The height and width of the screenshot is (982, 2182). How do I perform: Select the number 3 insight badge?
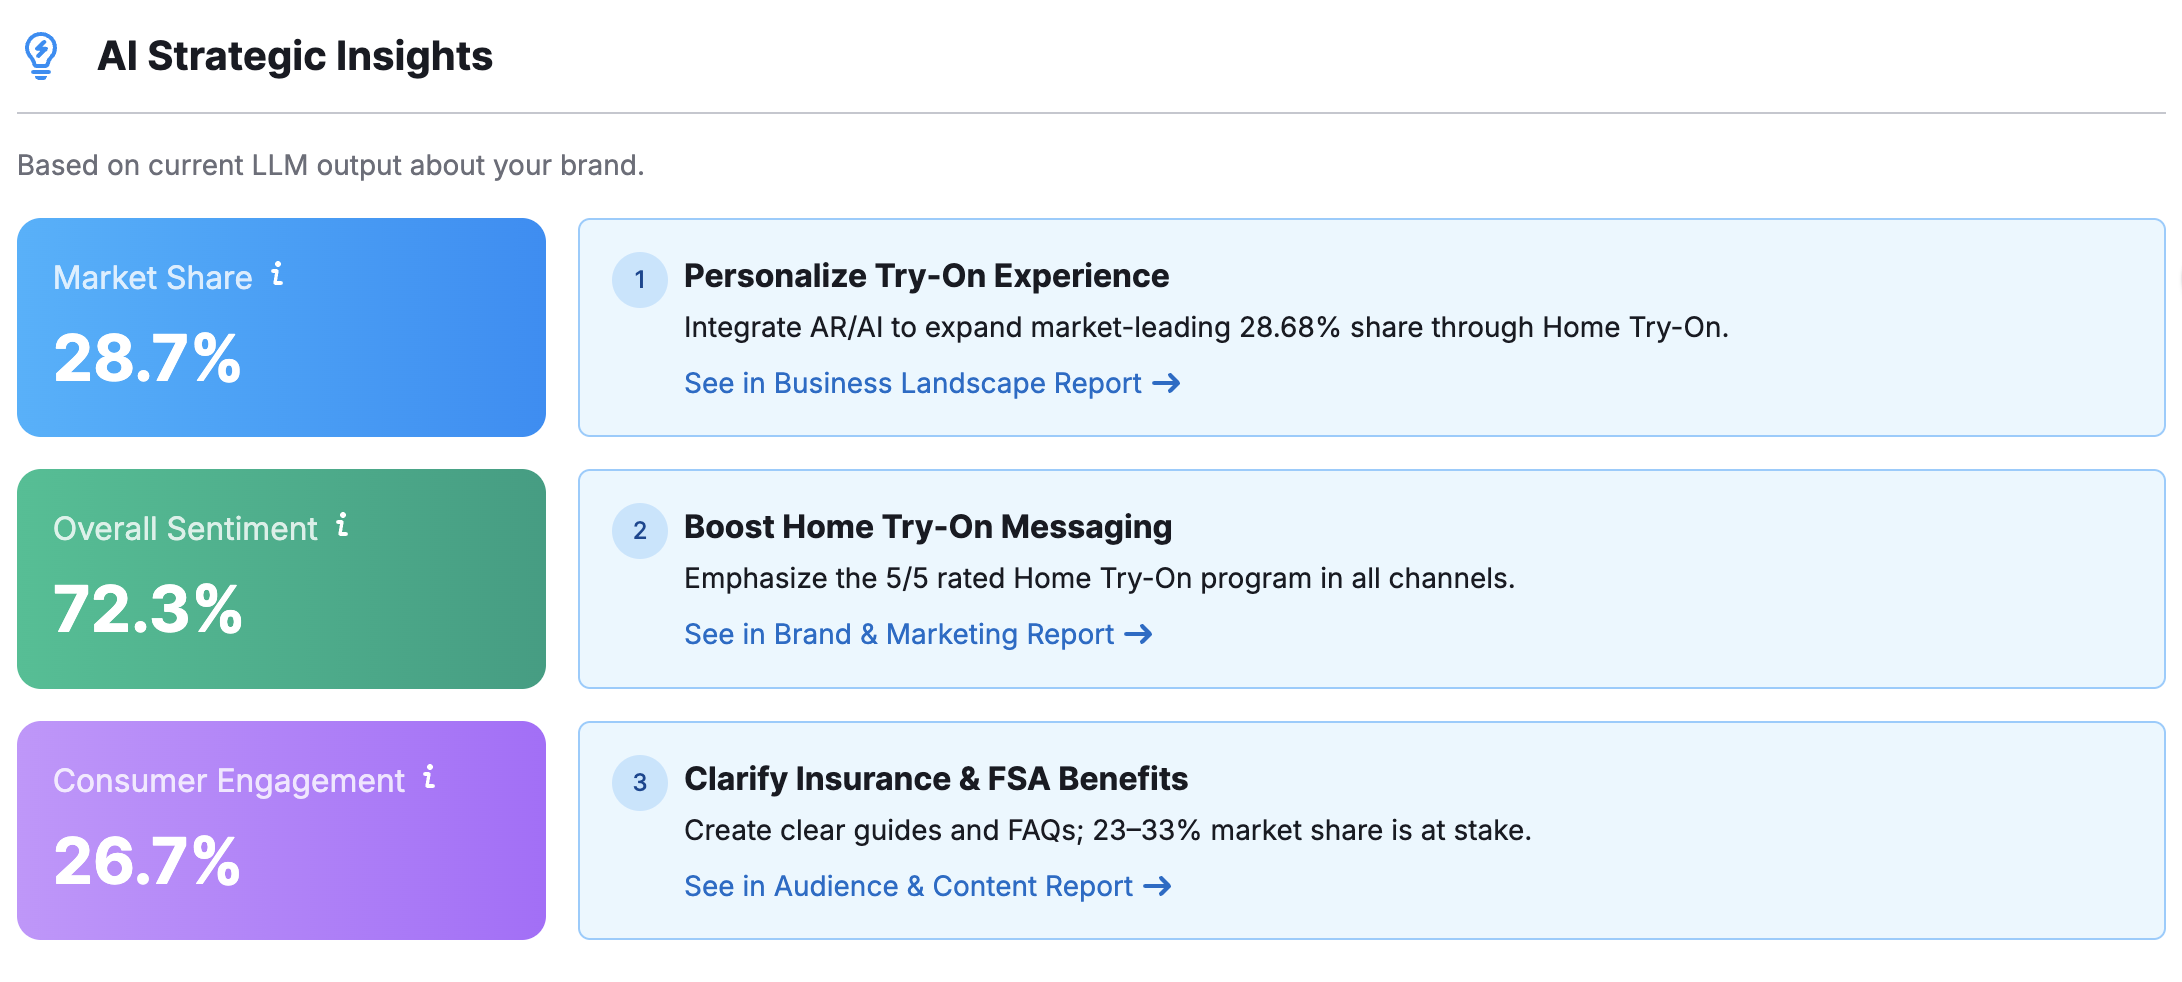639,783
